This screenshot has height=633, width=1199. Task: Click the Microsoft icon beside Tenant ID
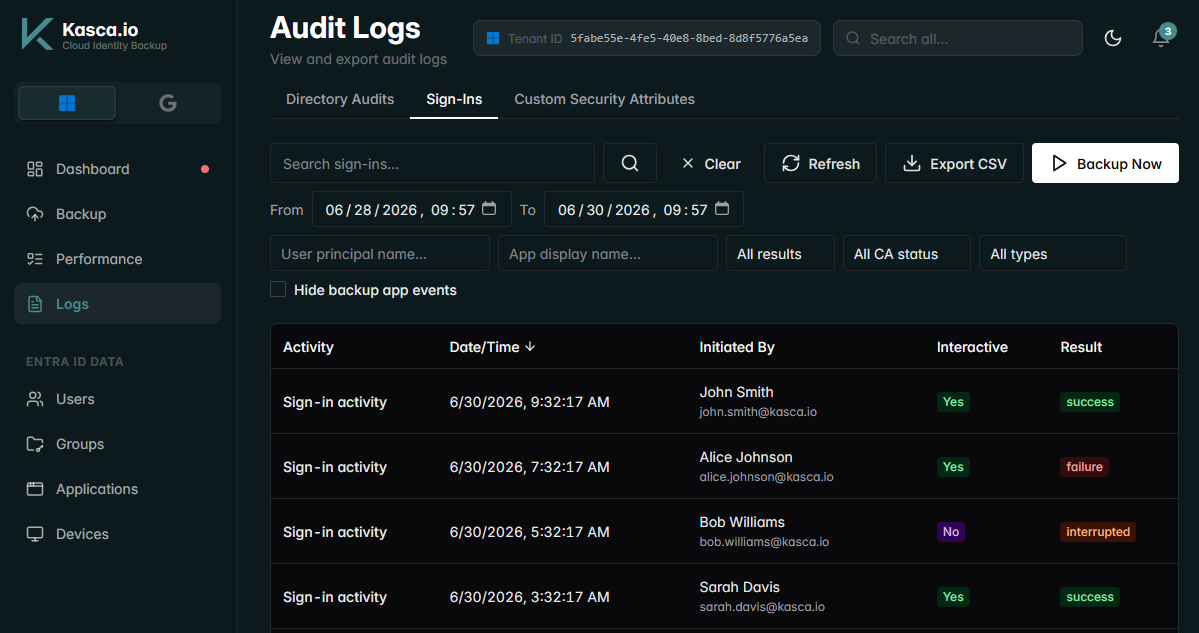[x=493, y=38]
